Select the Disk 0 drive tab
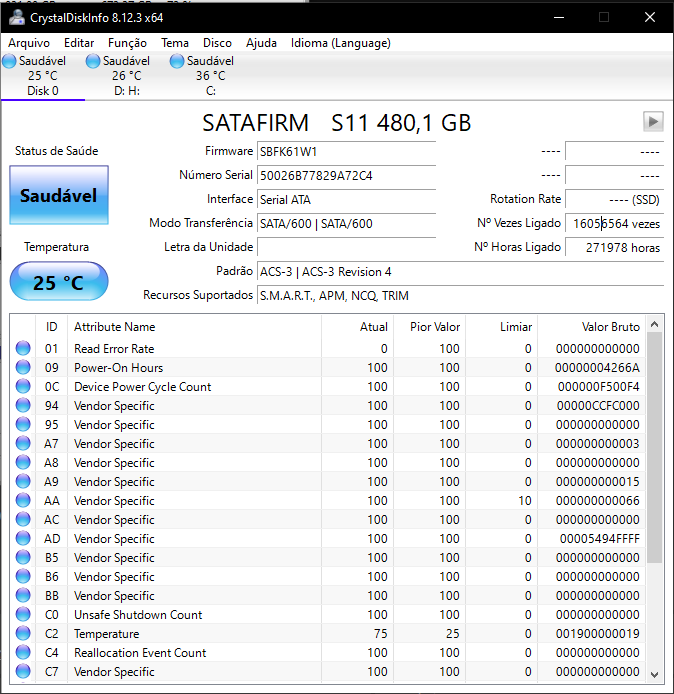This screenshot has width=674, height=694. pyautogui.click(x=43, y=76)
